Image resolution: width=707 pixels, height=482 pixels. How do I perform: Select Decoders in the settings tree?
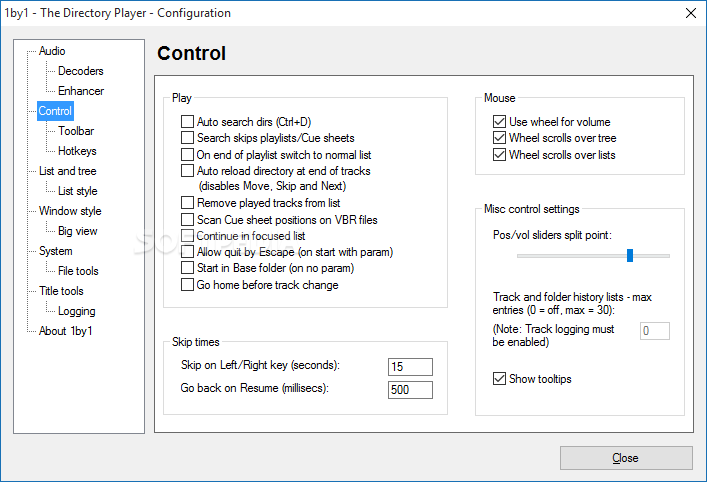point(80,71)
